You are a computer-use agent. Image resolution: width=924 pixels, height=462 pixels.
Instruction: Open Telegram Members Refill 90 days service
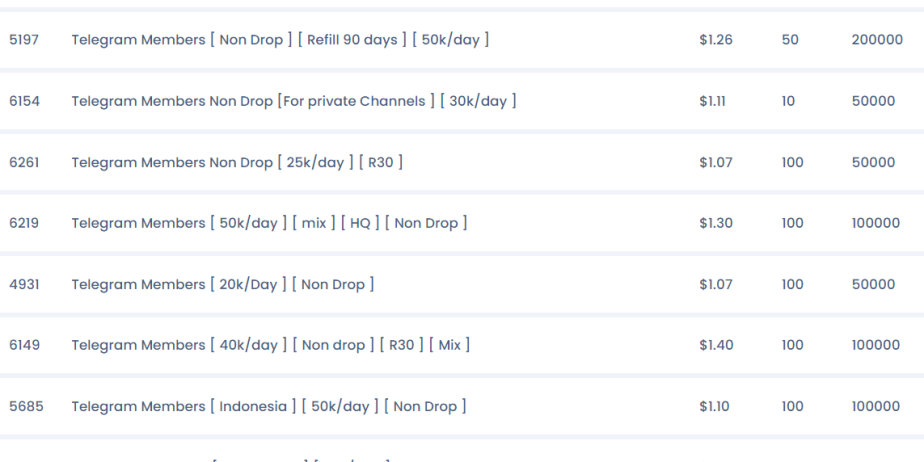280,40
